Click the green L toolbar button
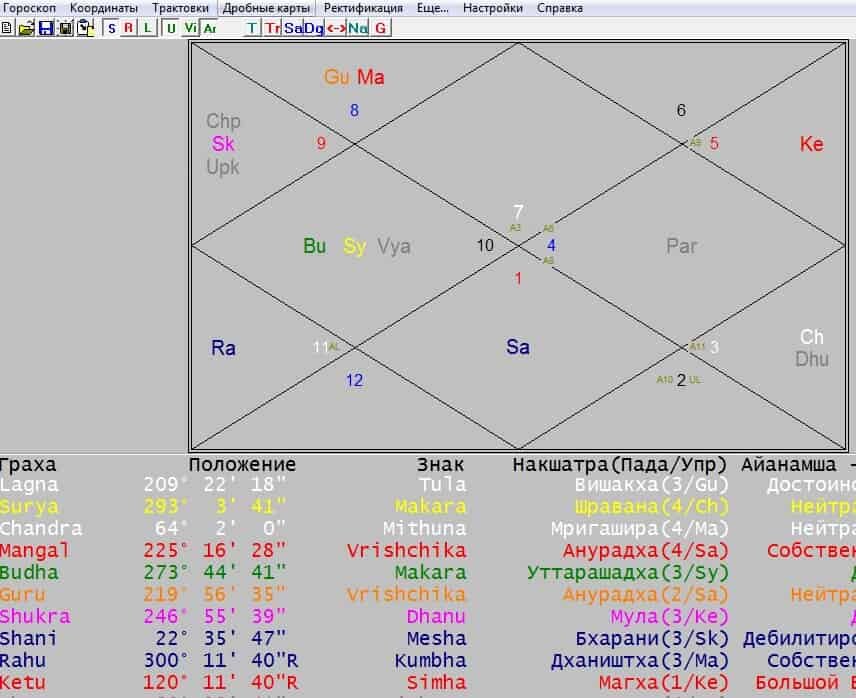The image size is (856, 698). point(147,28)
